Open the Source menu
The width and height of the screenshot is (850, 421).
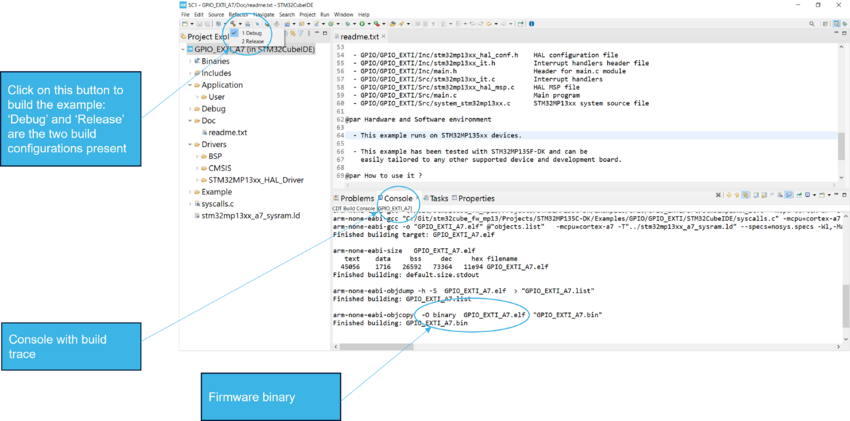216,15
